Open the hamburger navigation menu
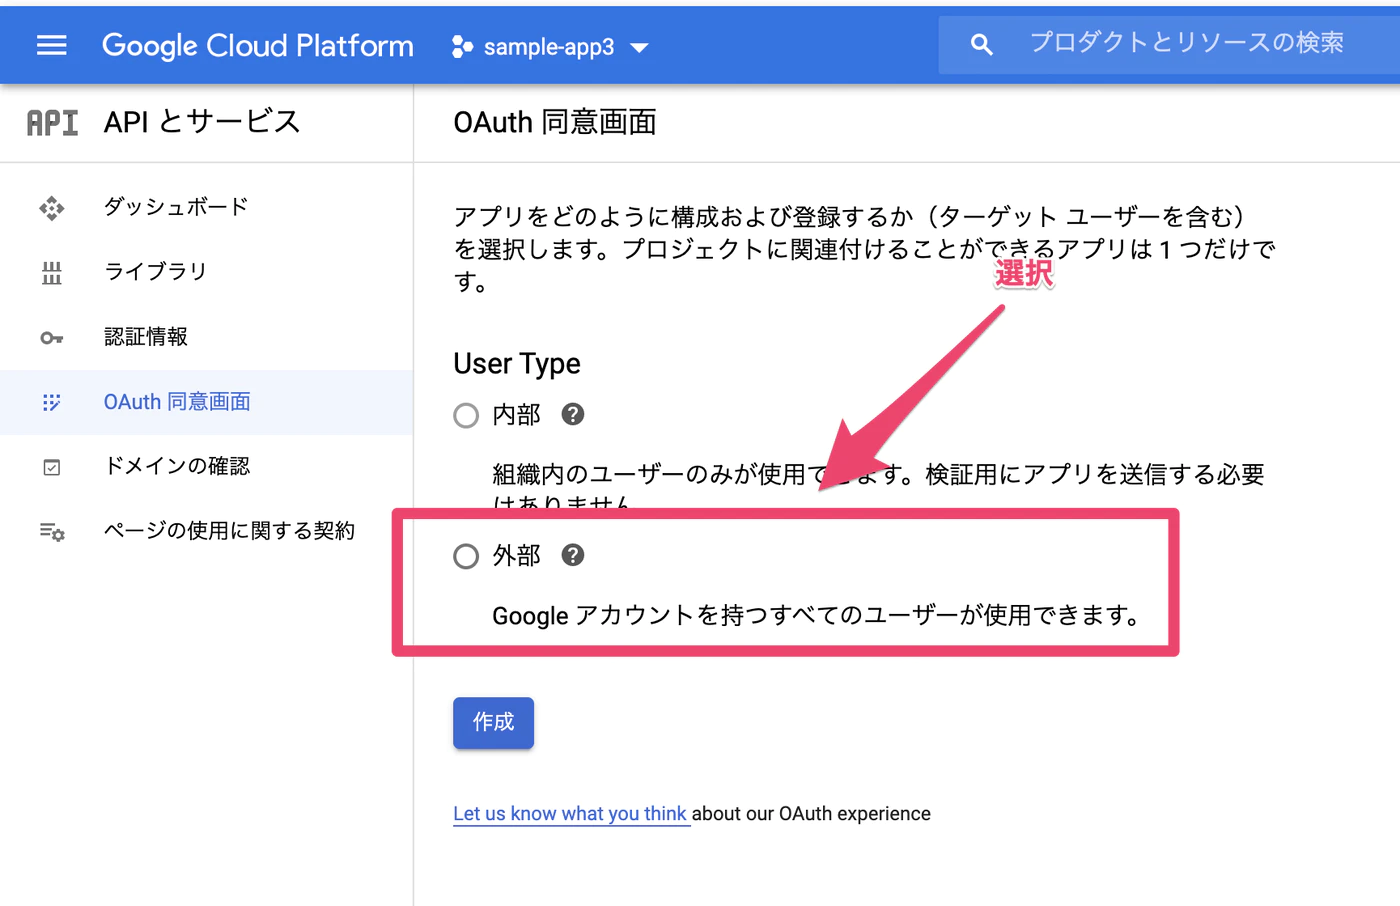The width and height of the screenshot is (1400, 906). pyautogui.click(x=51, y=46)
